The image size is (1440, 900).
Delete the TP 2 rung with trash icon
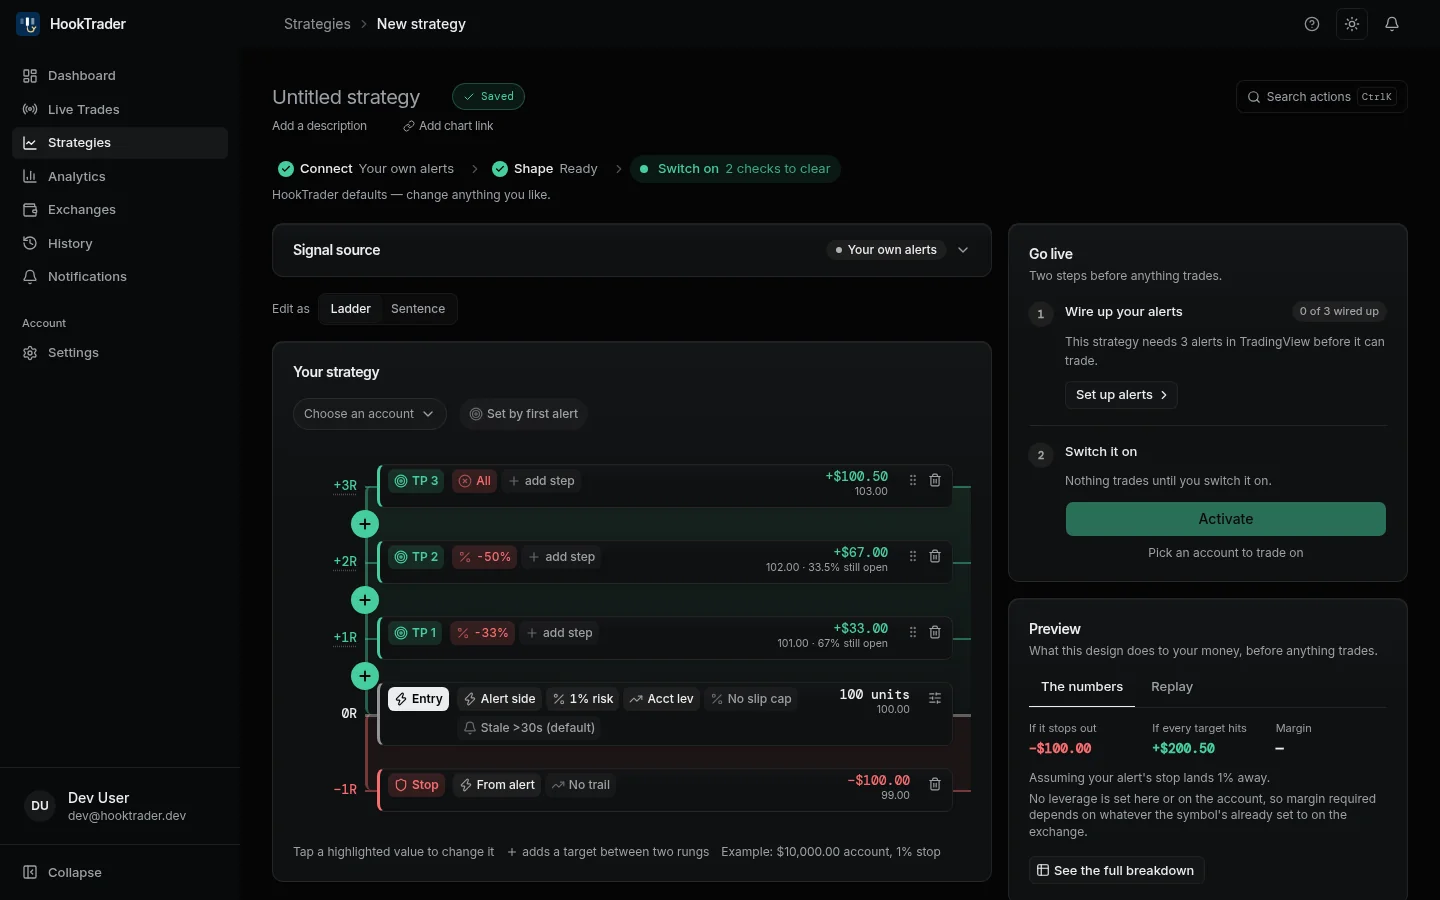[935, 557]
